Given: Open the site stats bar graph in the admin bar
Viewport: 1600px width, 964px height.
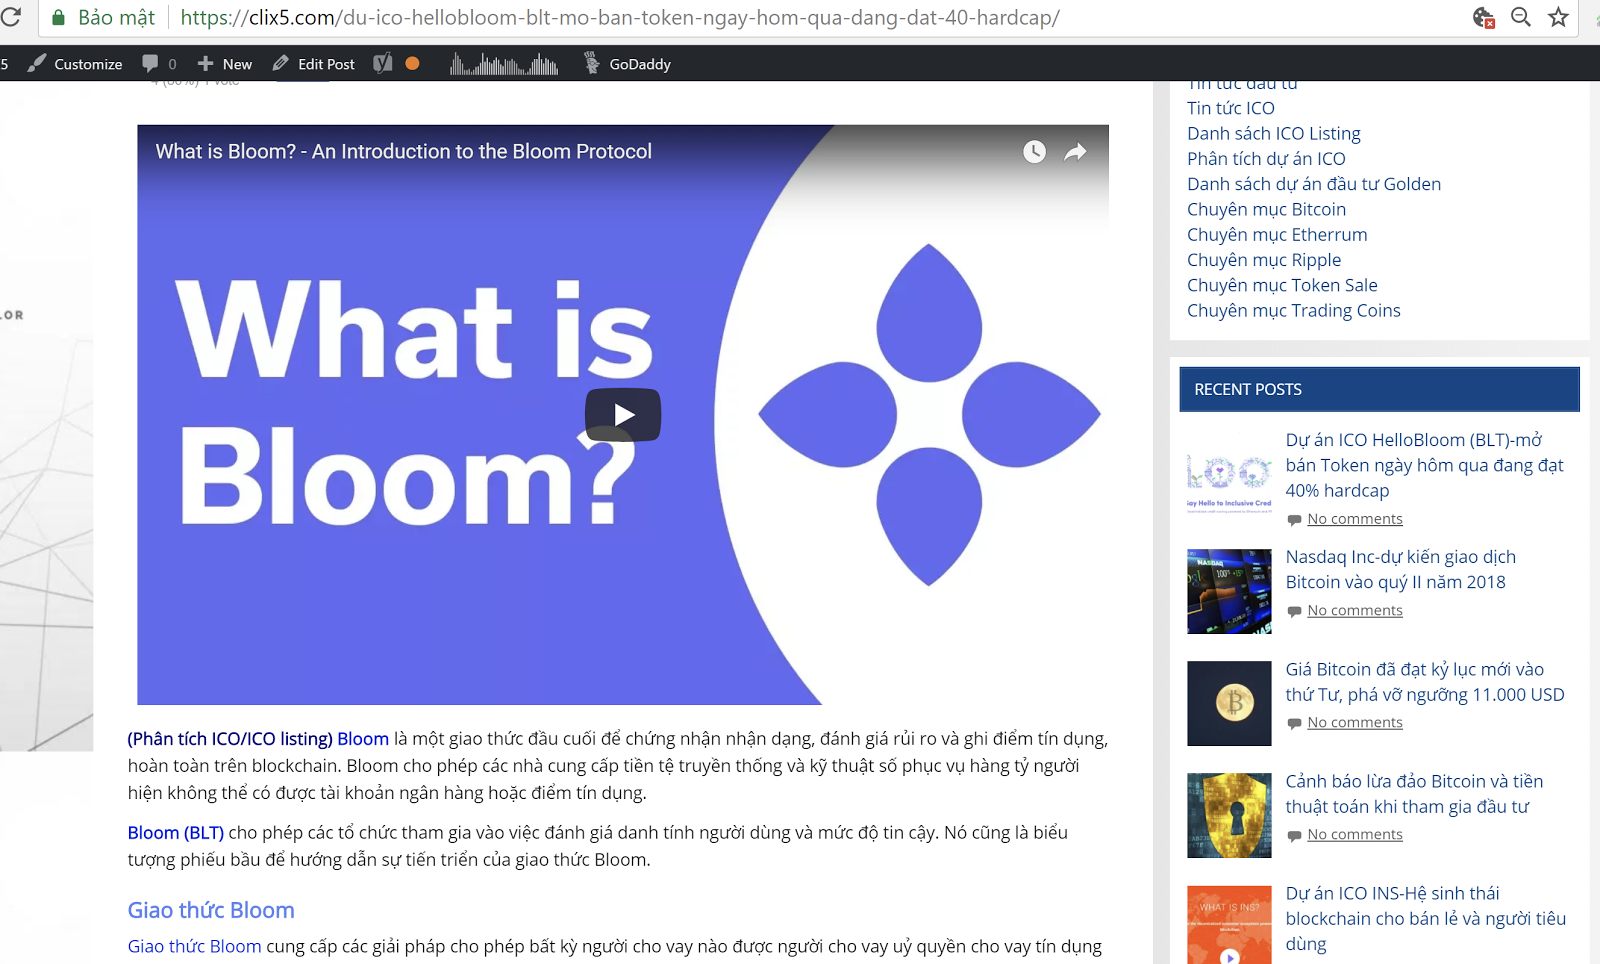Looking at the screenshot, I should tap(504, 64).
